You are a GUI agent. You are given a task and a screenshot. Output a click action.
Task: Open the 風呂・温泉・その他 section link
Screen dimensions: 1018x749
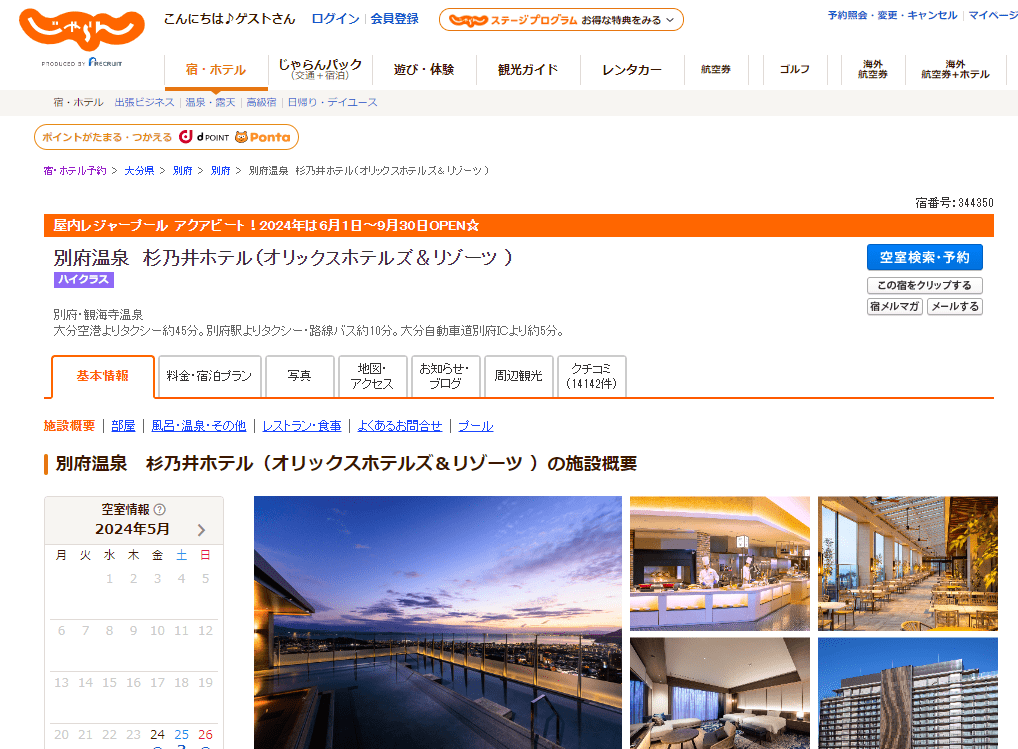tap(198, 426)
